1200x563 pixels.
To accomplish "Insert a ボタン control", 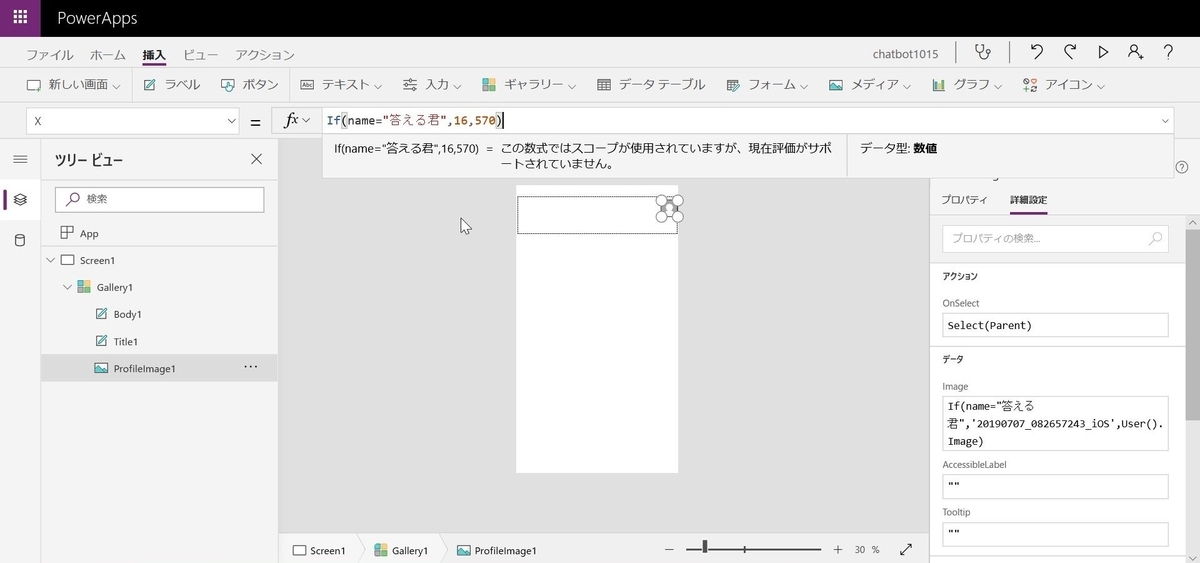I will [249, 85].
